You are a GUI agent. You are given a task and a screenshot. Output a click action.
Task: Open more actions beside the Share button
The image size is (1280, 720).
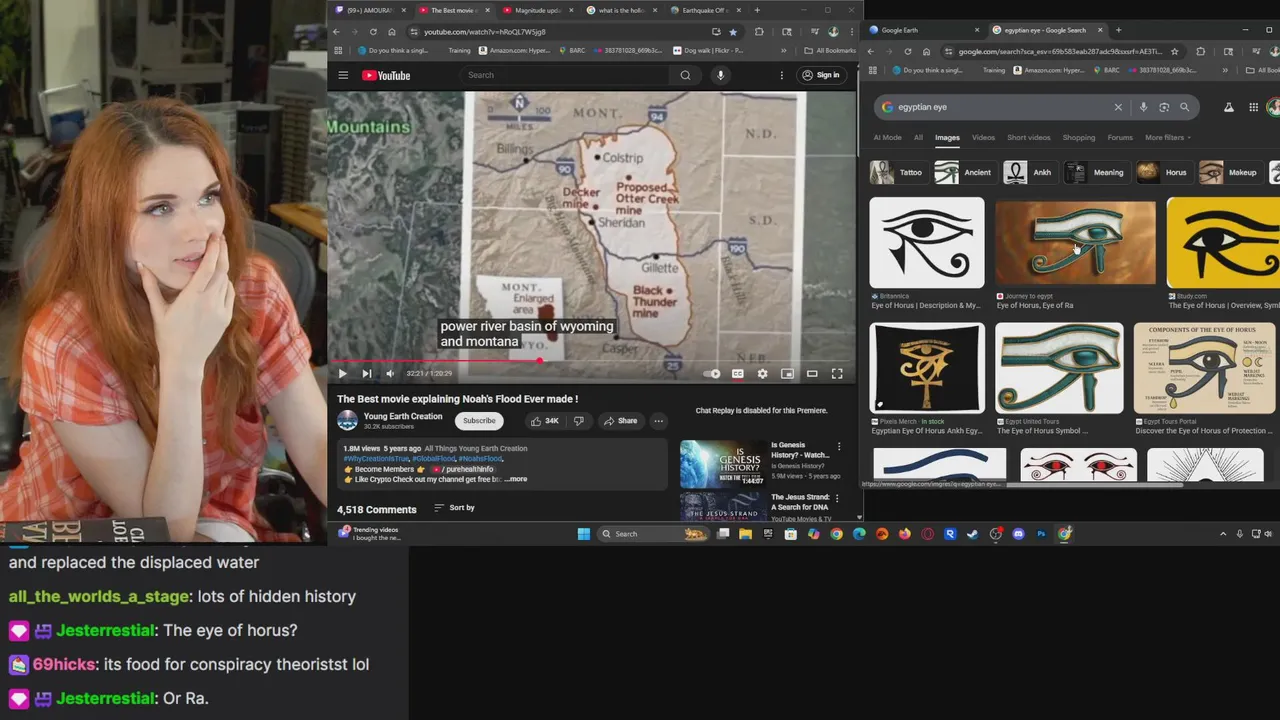658,421
